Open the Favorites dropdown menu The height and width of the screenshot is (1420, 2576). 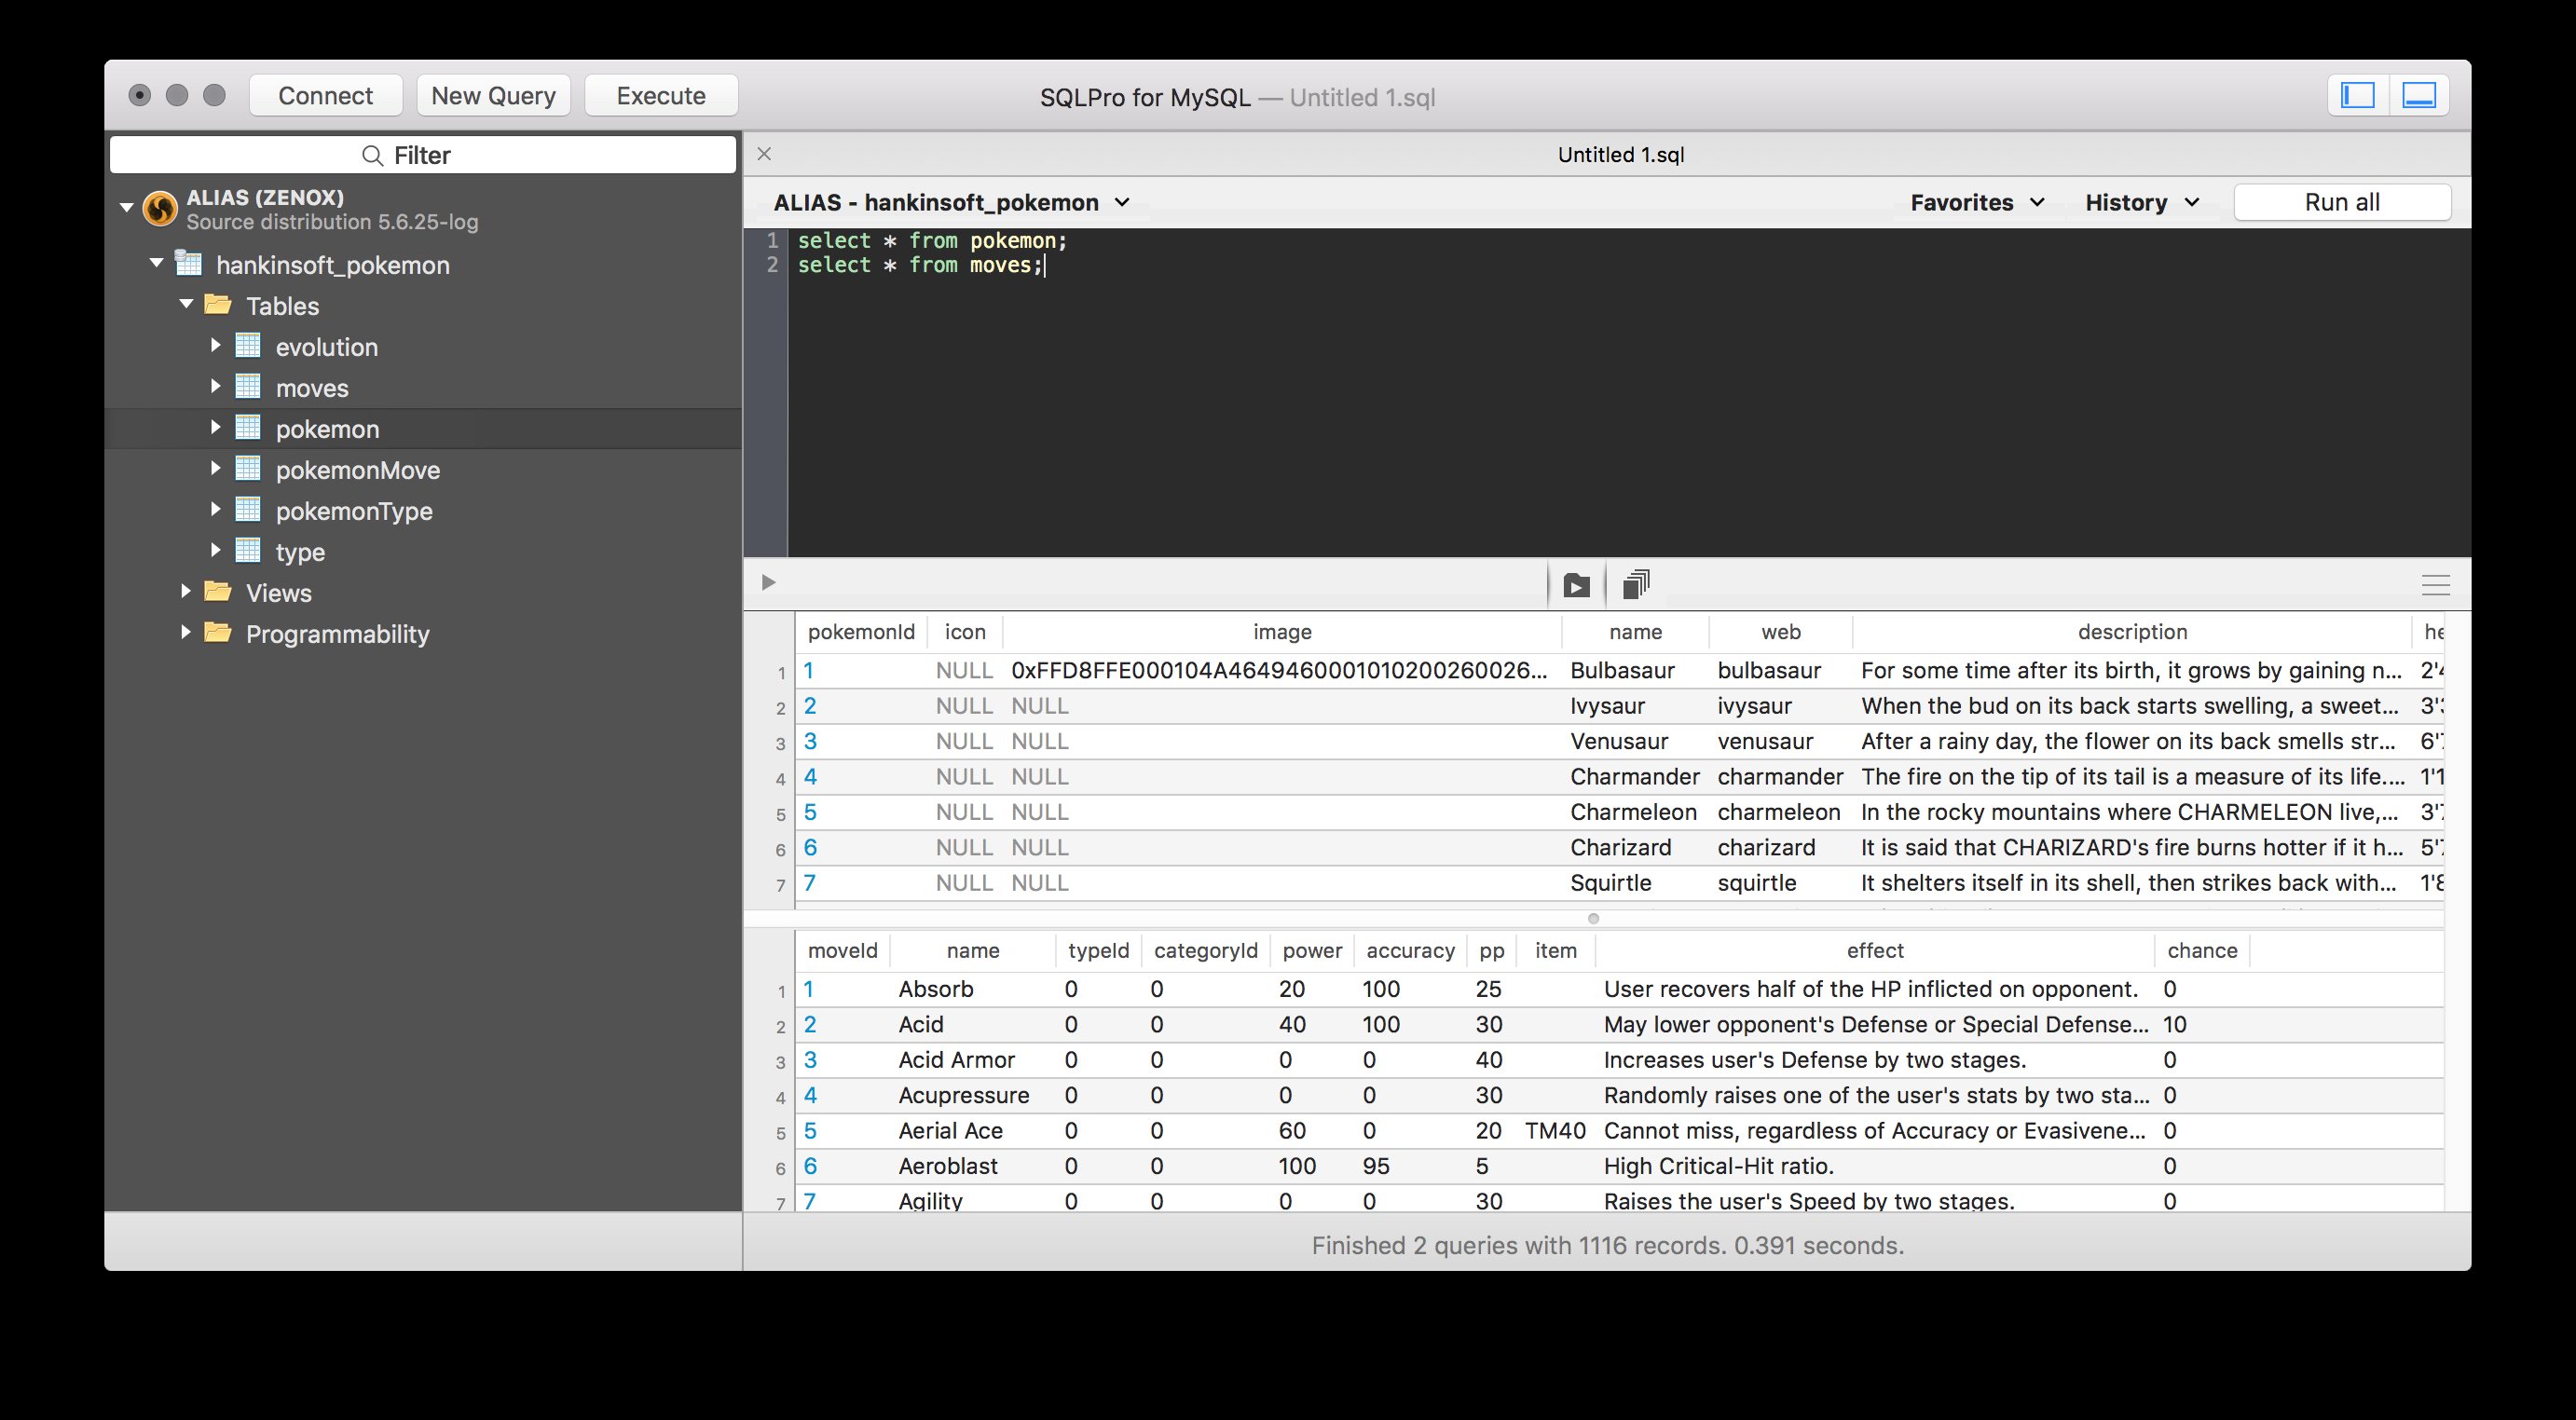click(1976, 199)
